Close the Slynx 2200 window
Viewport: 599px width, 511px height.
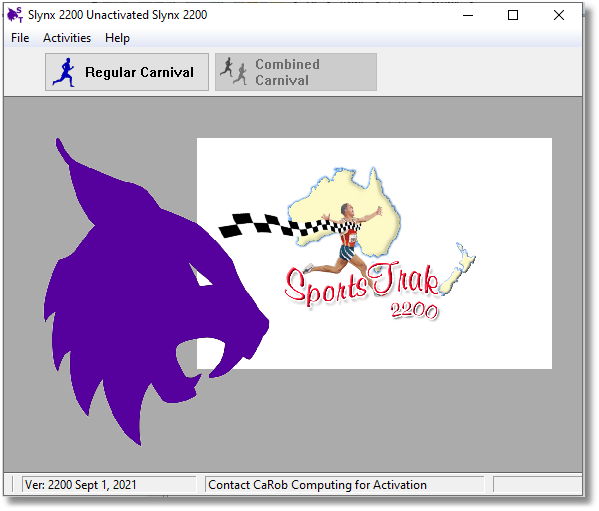coord(559,15)
